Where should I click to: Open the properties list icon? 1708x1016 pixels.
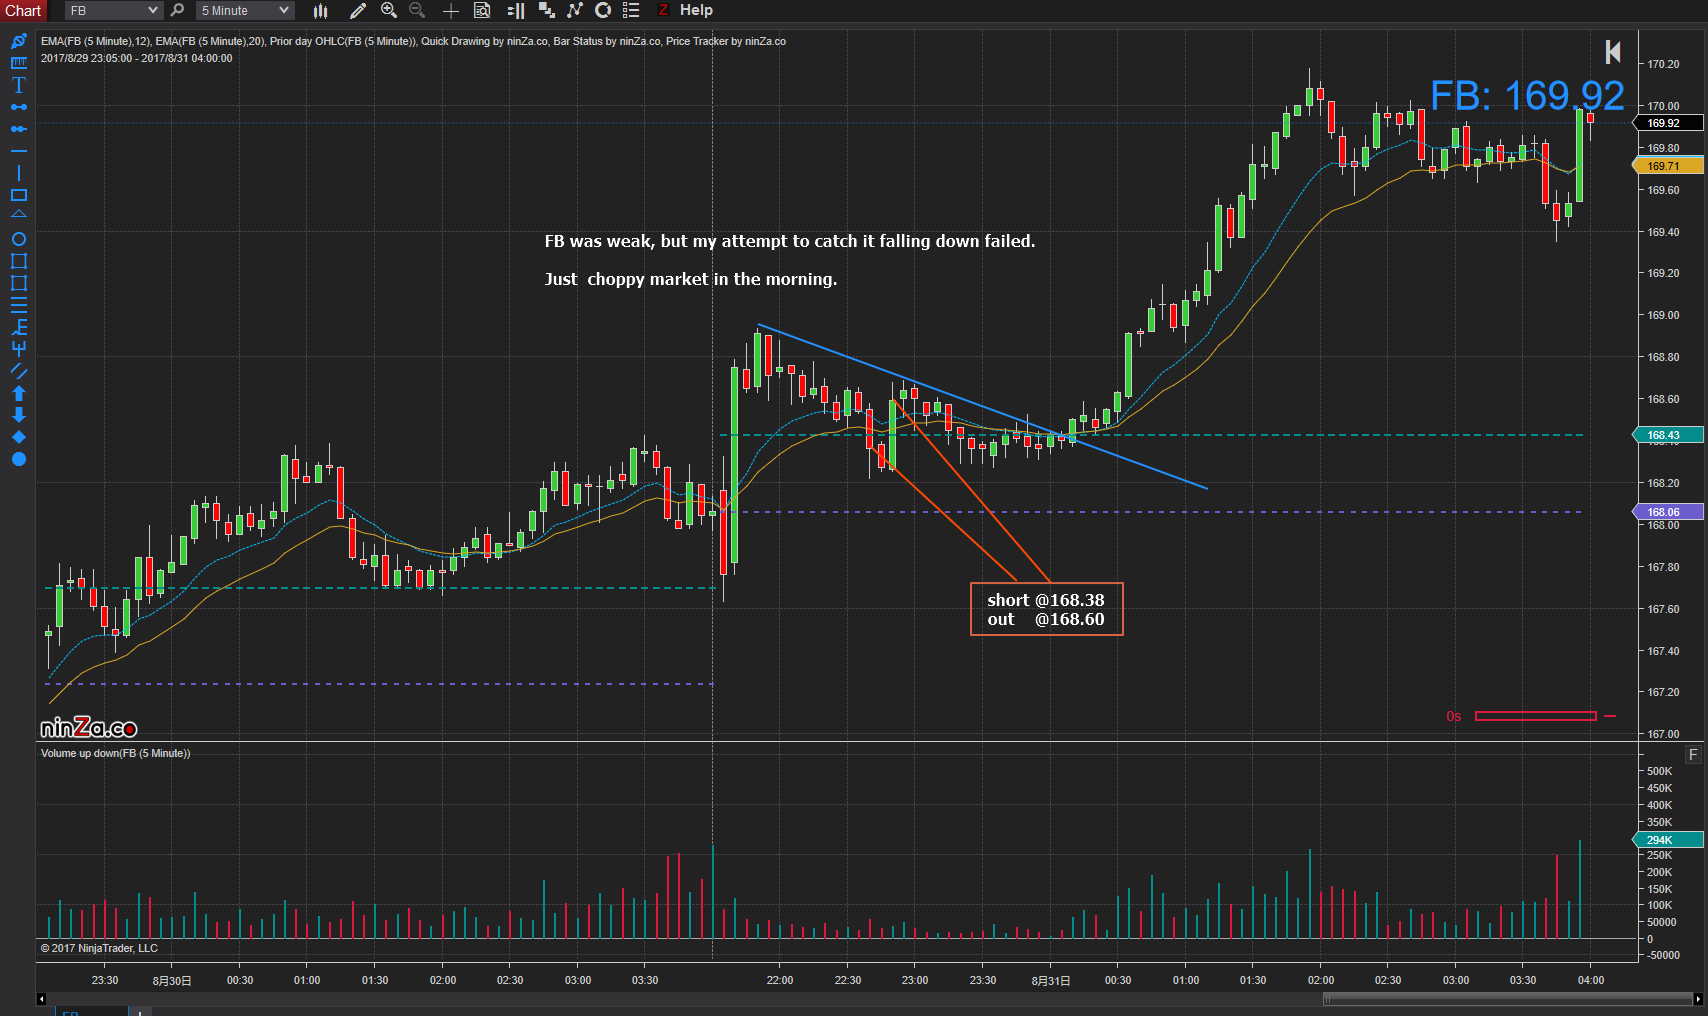[631, 11]
